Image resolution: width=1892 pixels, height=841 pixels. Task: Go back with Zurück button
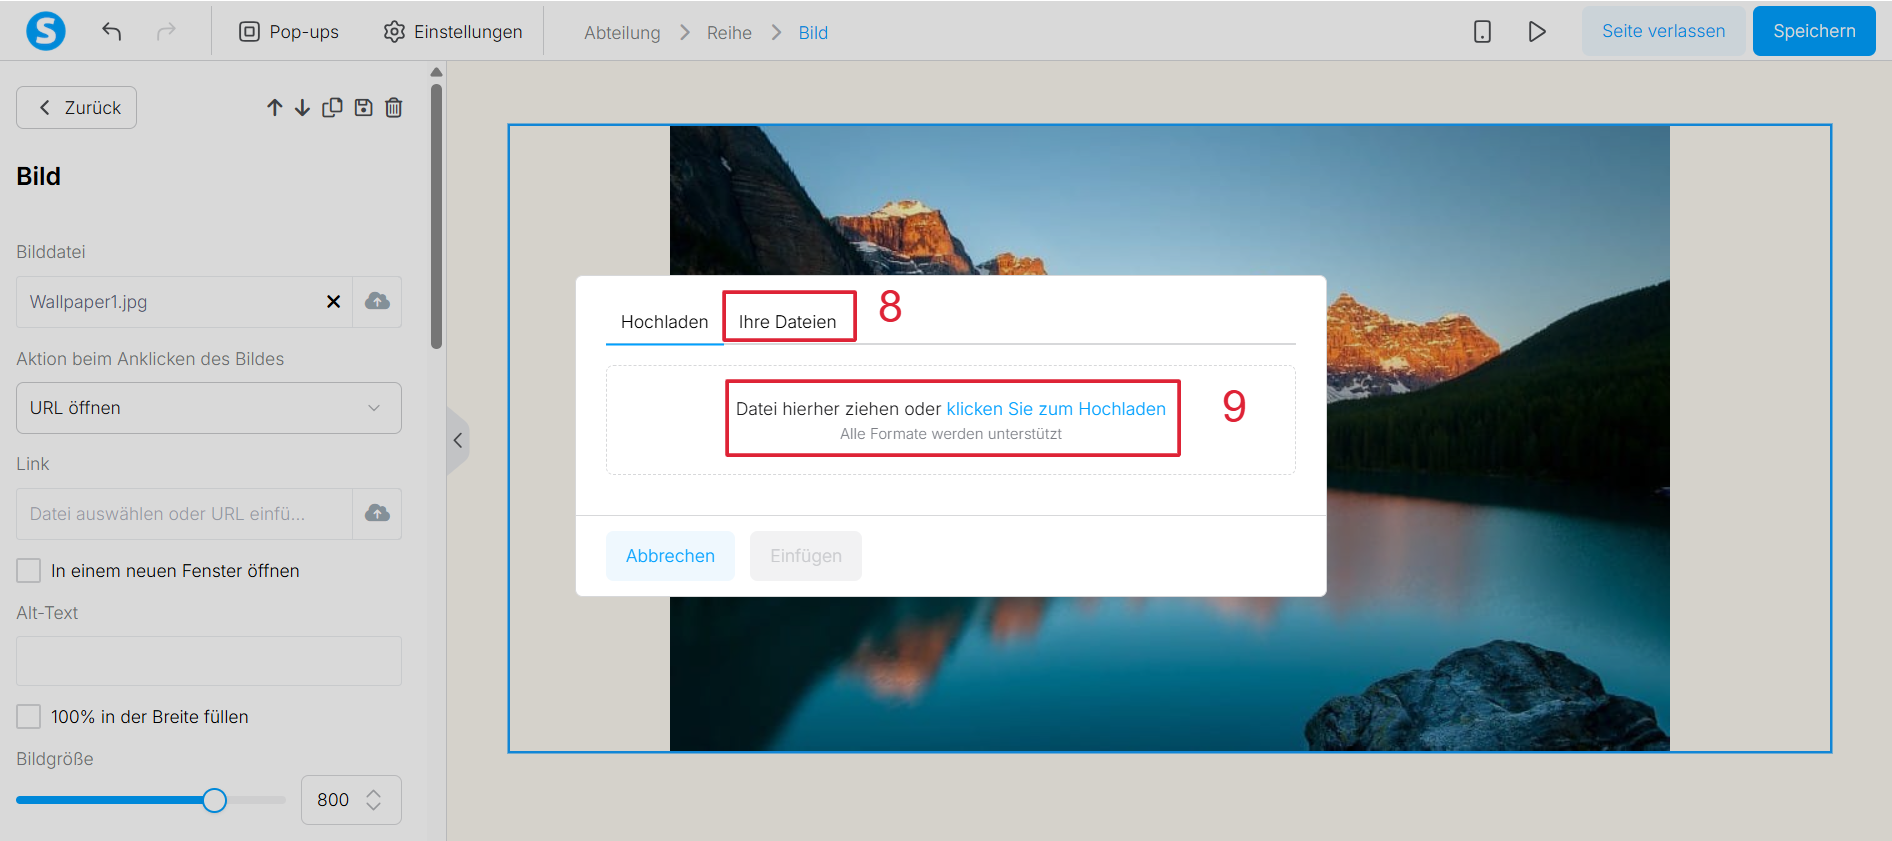pos(77,108)
